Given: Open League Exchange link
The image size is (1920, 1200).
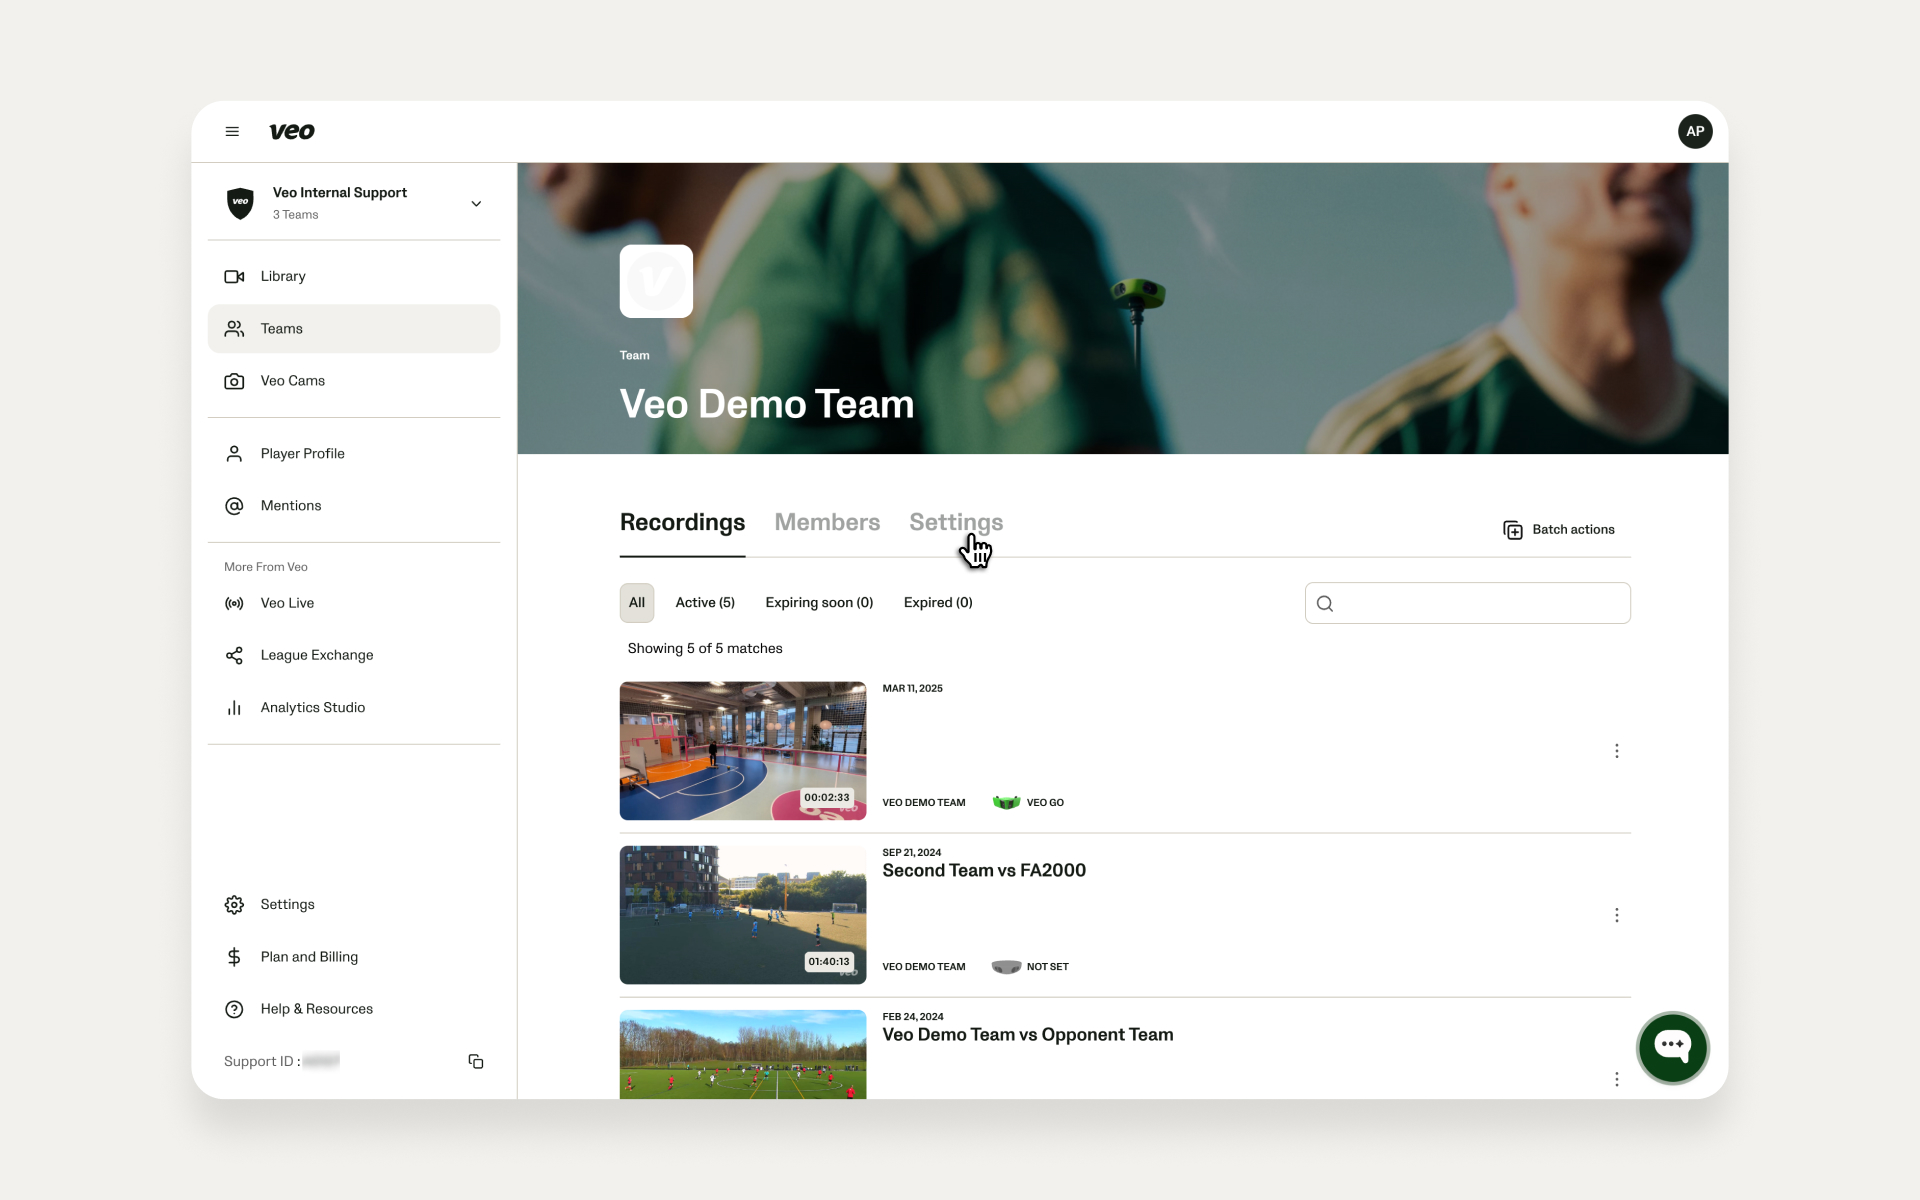Looking at the screenshot, I should point(354,655).
